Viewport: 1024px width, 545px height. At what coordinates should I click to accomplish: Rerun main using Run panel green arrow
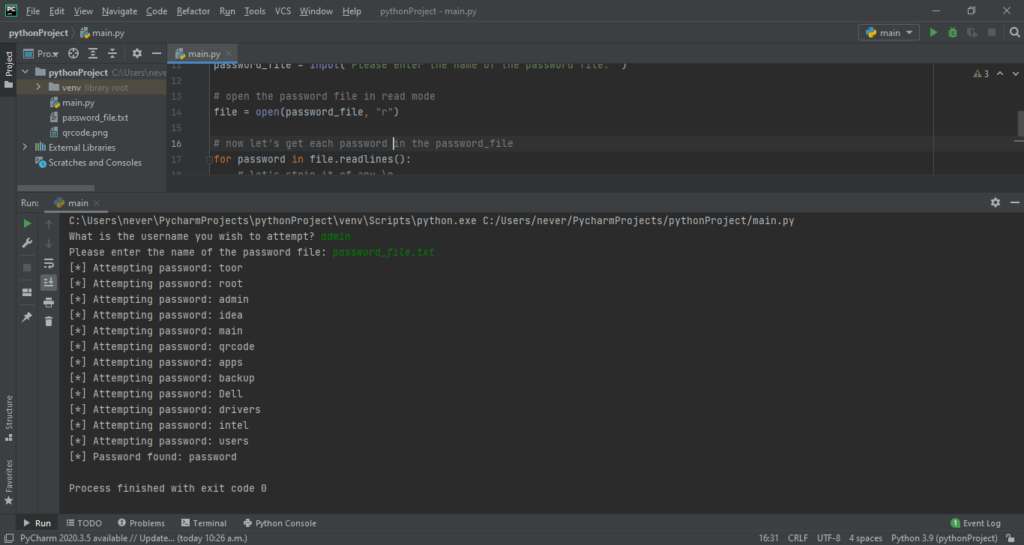pyautogui.click(x=27, y=223)
